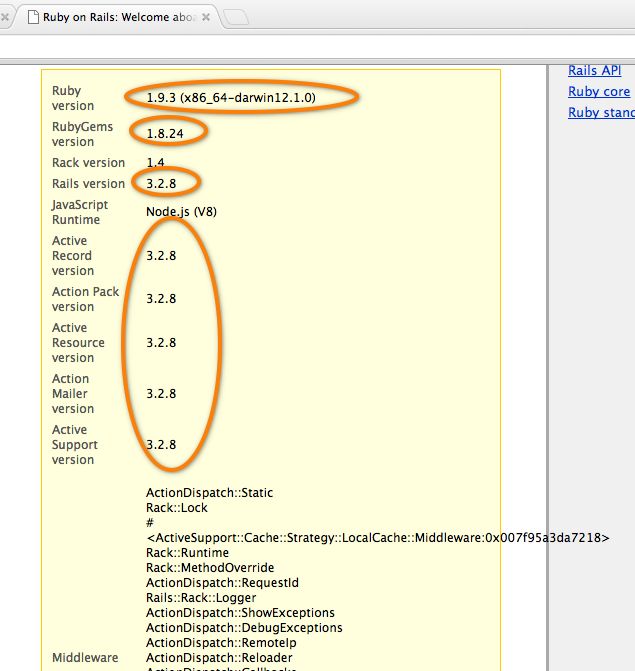Screen dimensions: 635x671
Task: Open the Ruby core link
Action: coord(599,92)
